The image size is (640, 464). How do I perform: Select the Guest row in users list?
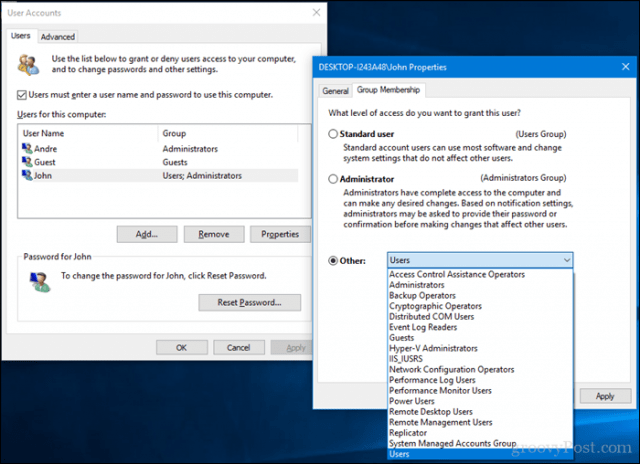[x=160, y=162]
